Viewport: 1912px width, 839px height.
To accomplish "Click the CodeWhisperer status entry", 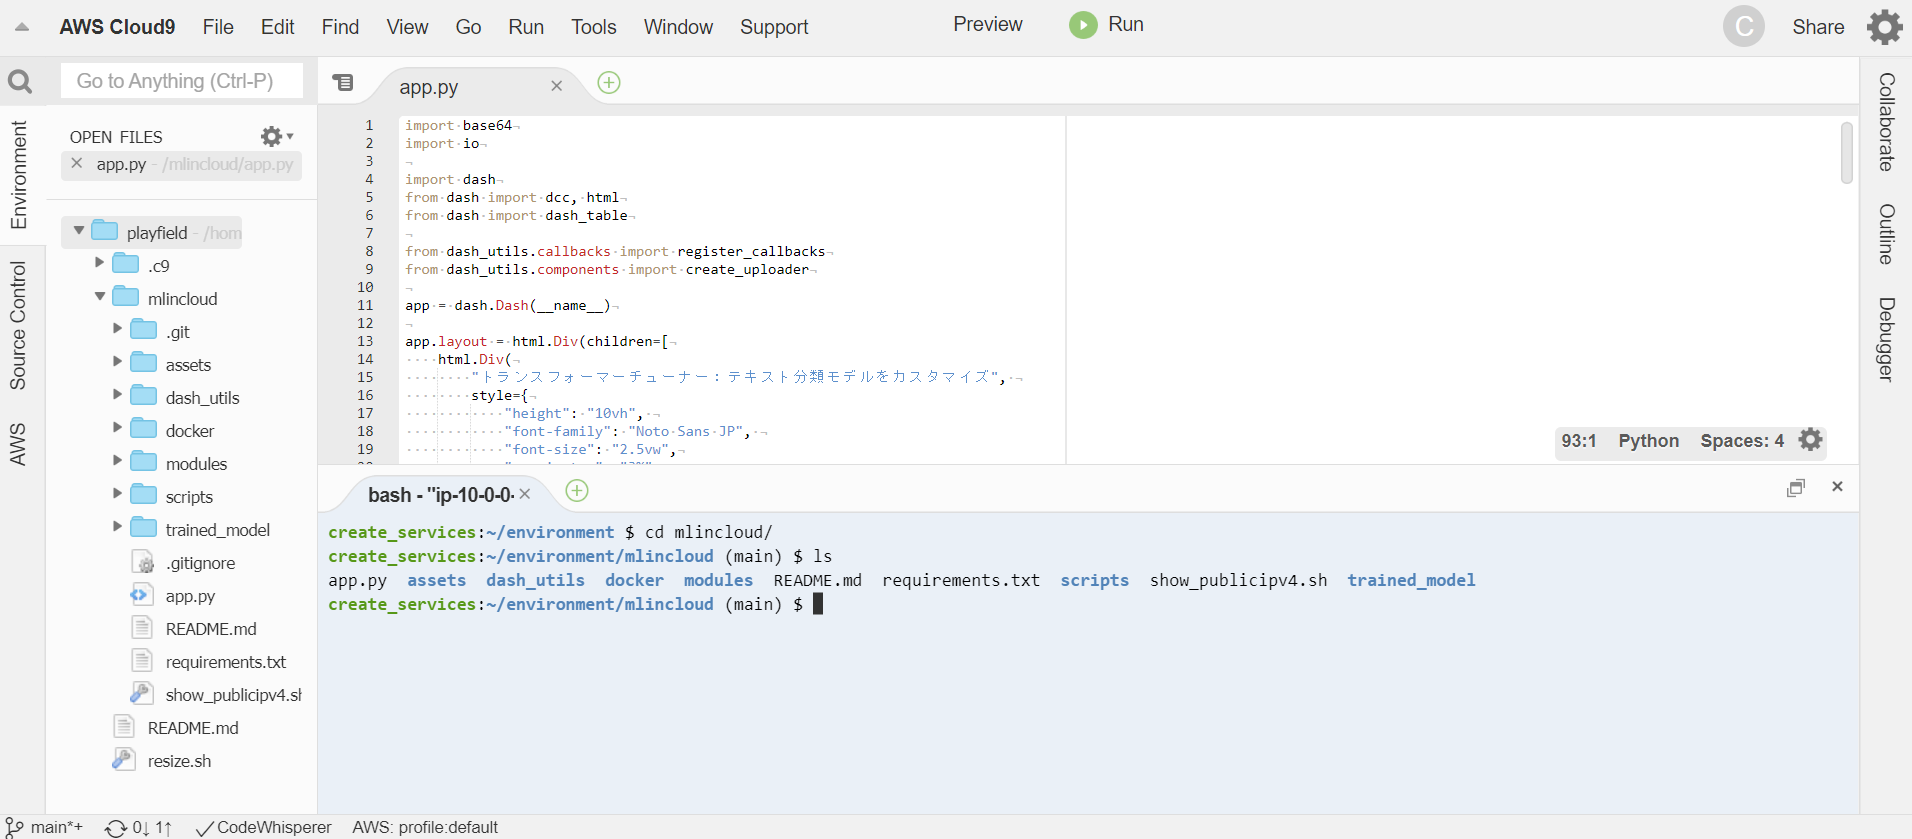I will coord(264,828).
